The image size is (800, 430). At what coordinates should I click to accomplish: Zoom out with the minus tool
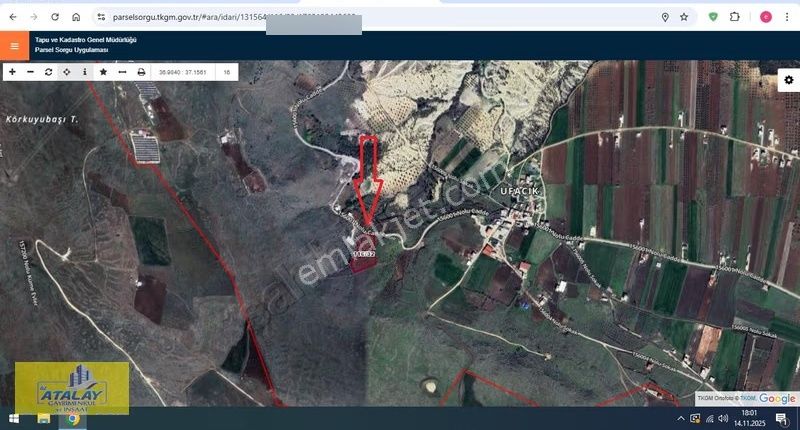pyautogui.click(x=30, y=72)
